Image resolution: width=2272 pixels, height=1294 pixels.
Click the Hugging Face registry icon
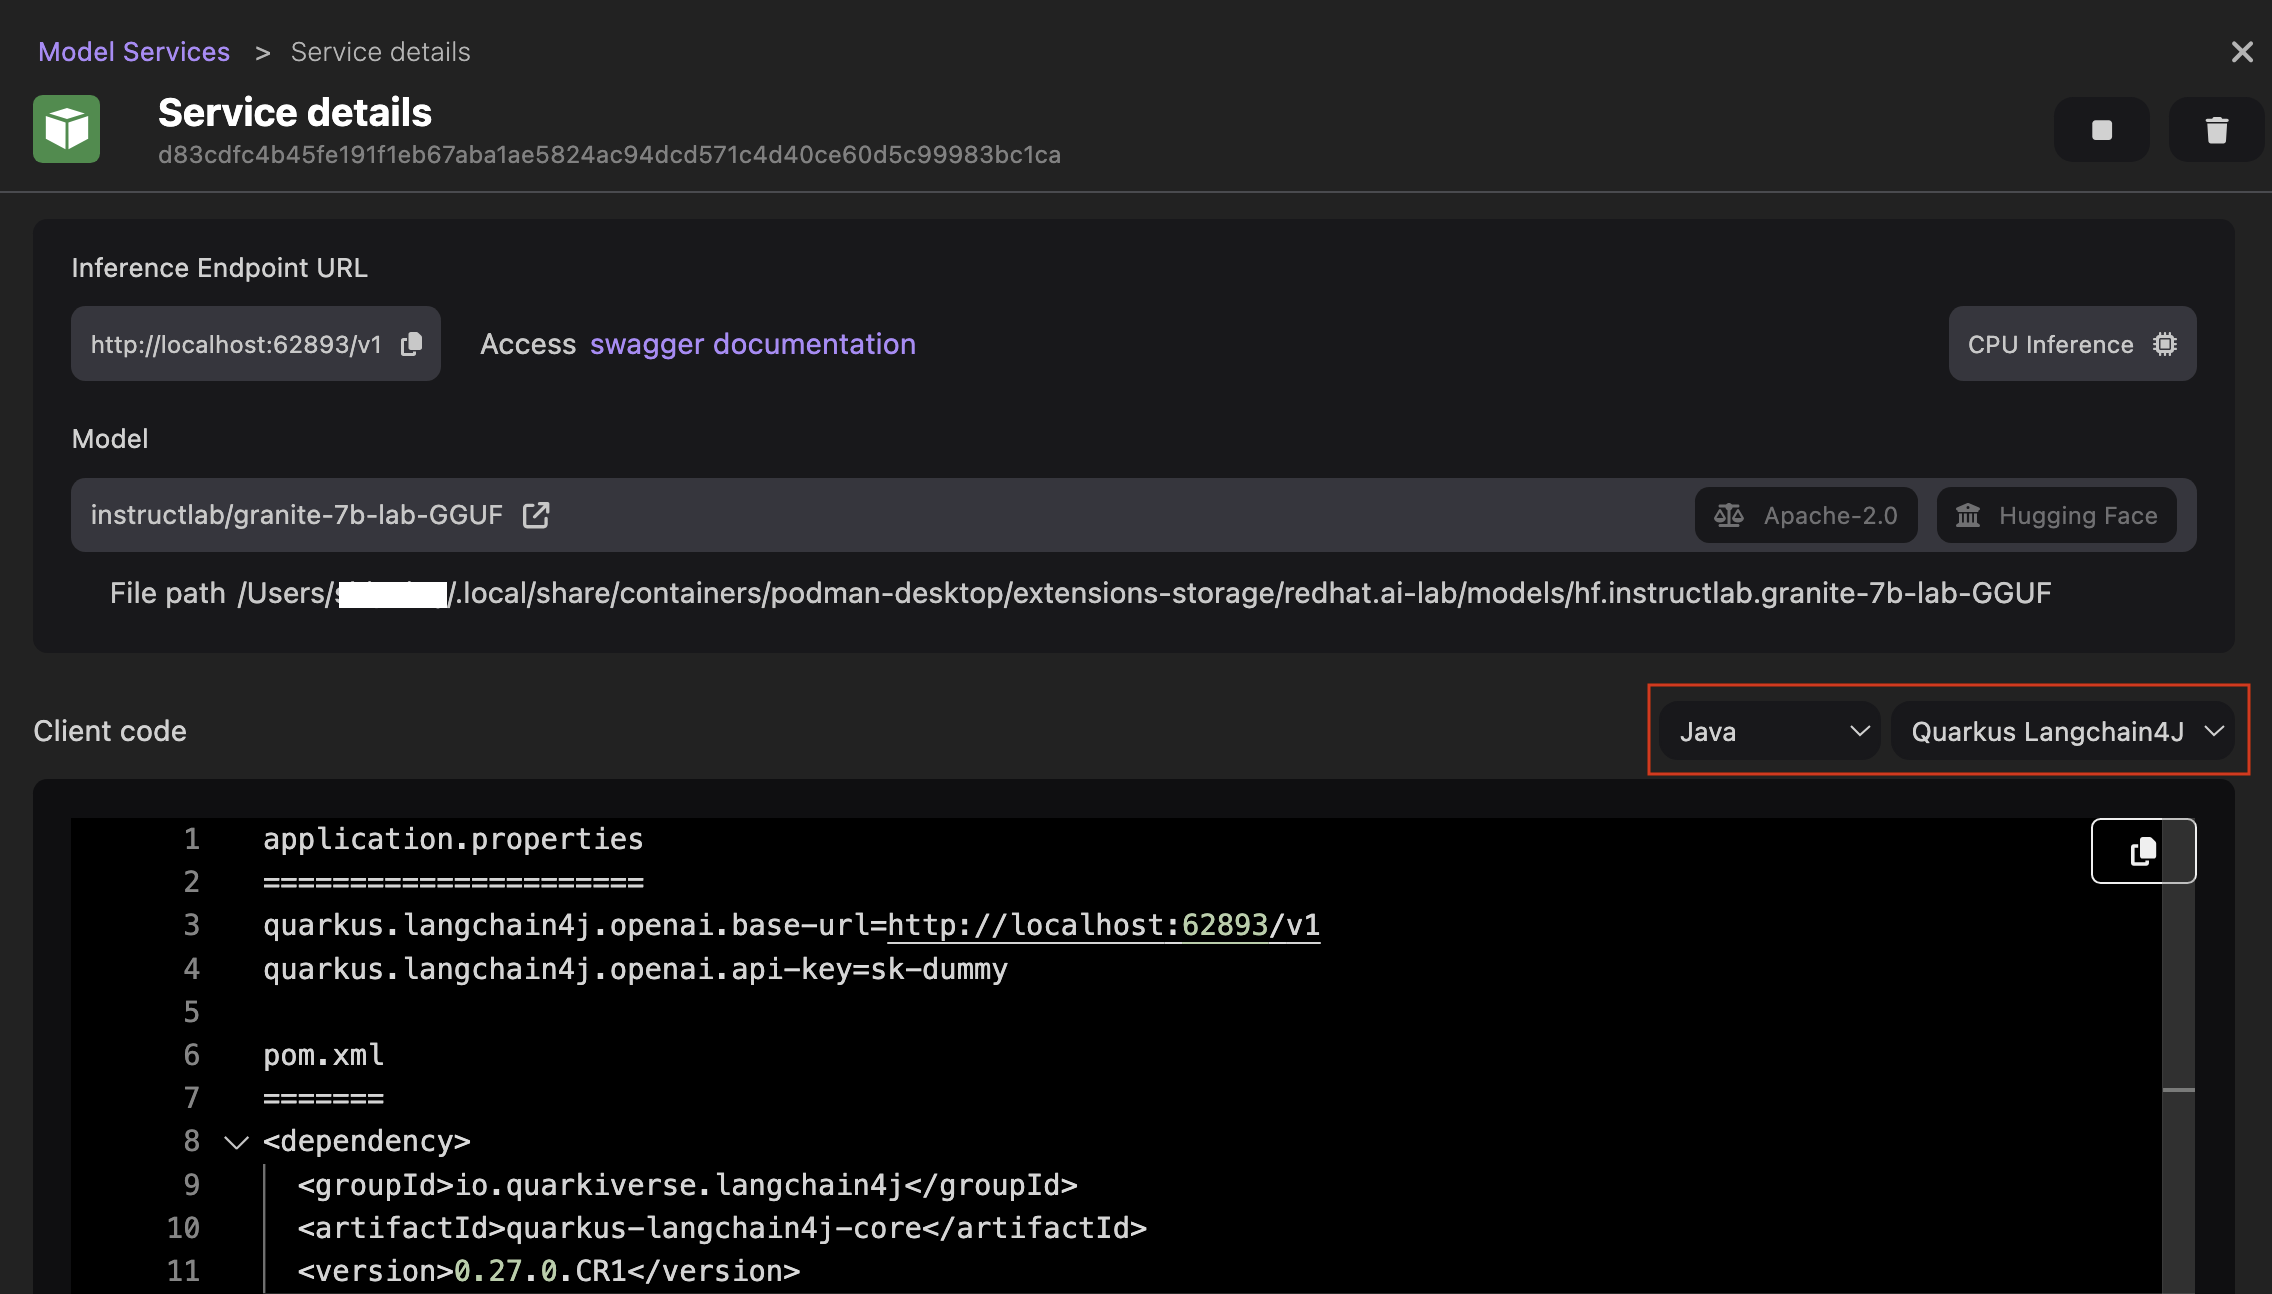(x=1968, y=514)
